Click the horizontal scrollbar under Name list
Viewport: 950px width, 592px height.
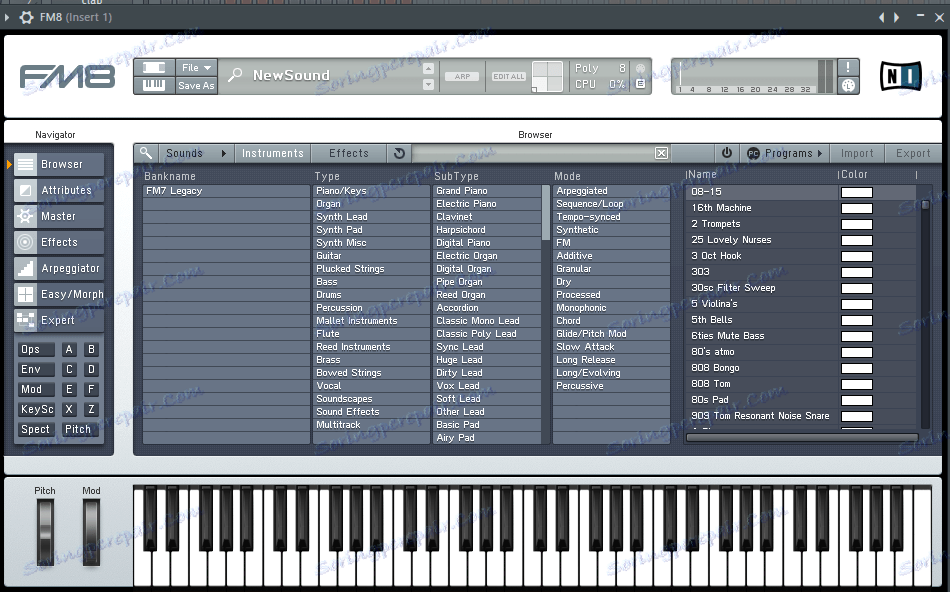[x=802, y=437]
